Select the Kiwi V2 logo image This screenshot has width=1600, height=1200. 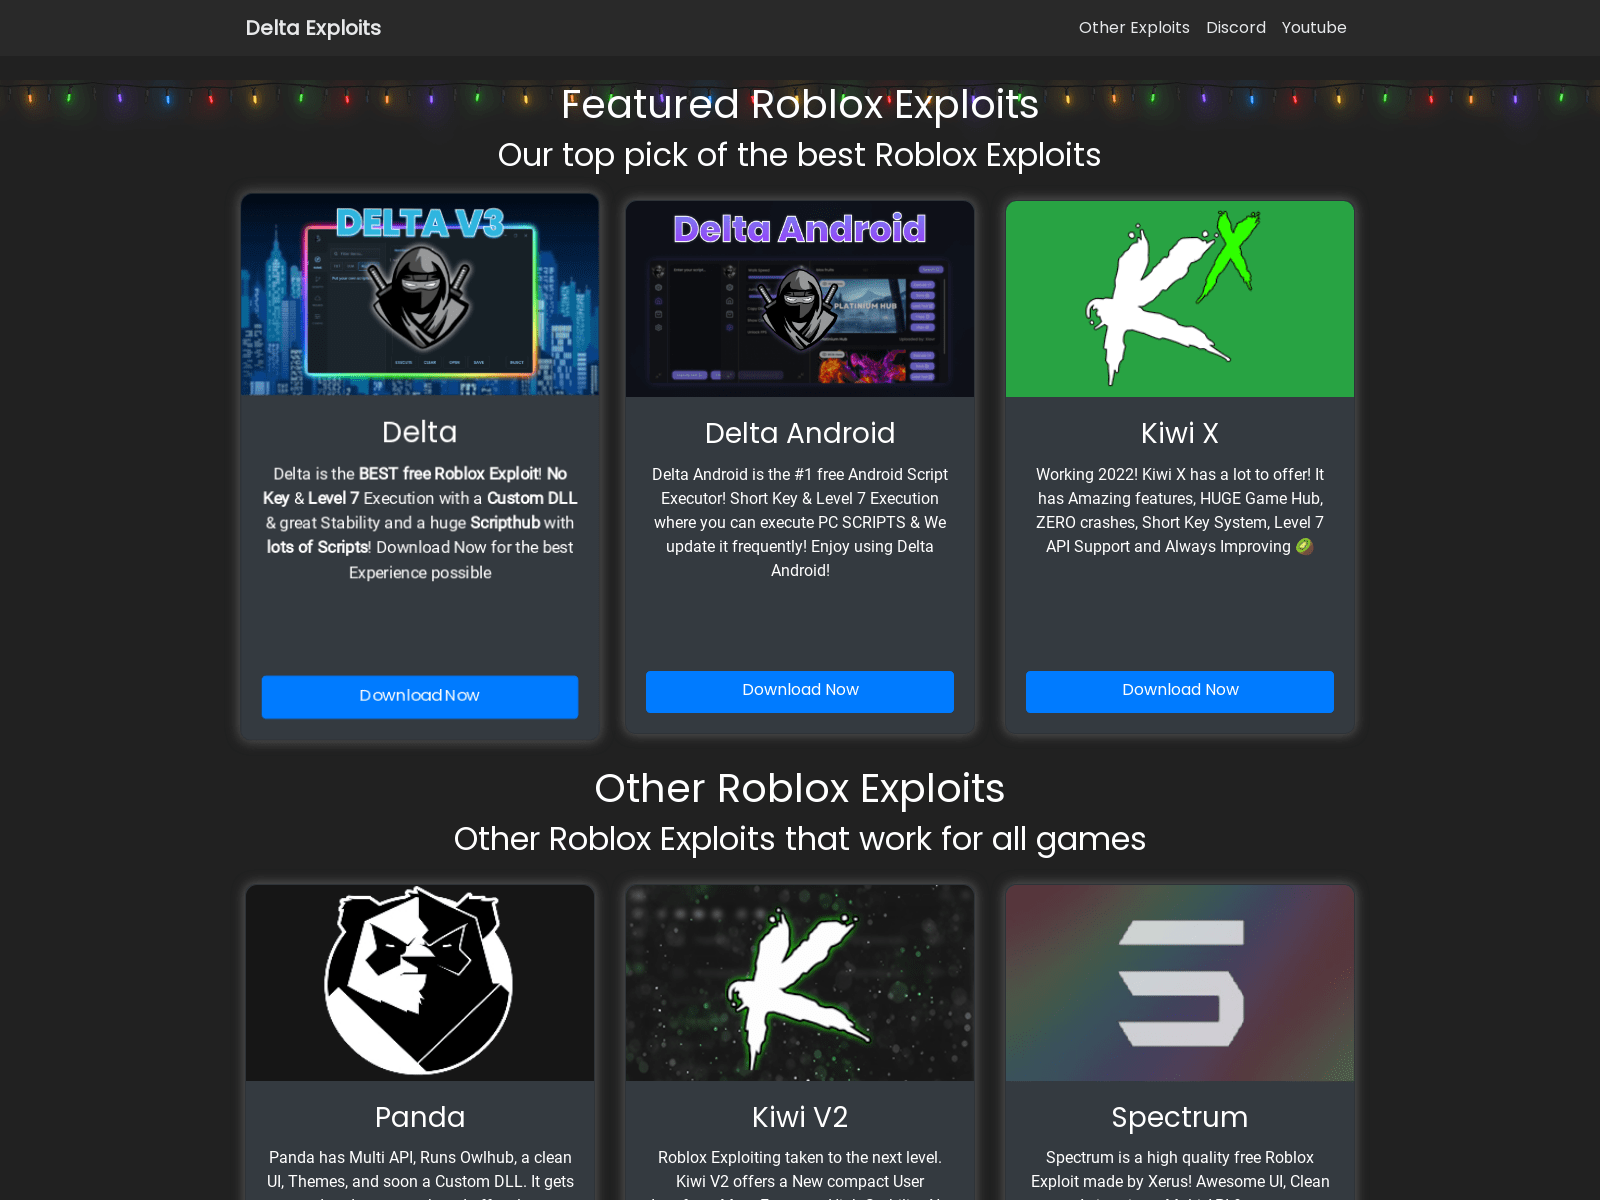(x=800, y=983)
